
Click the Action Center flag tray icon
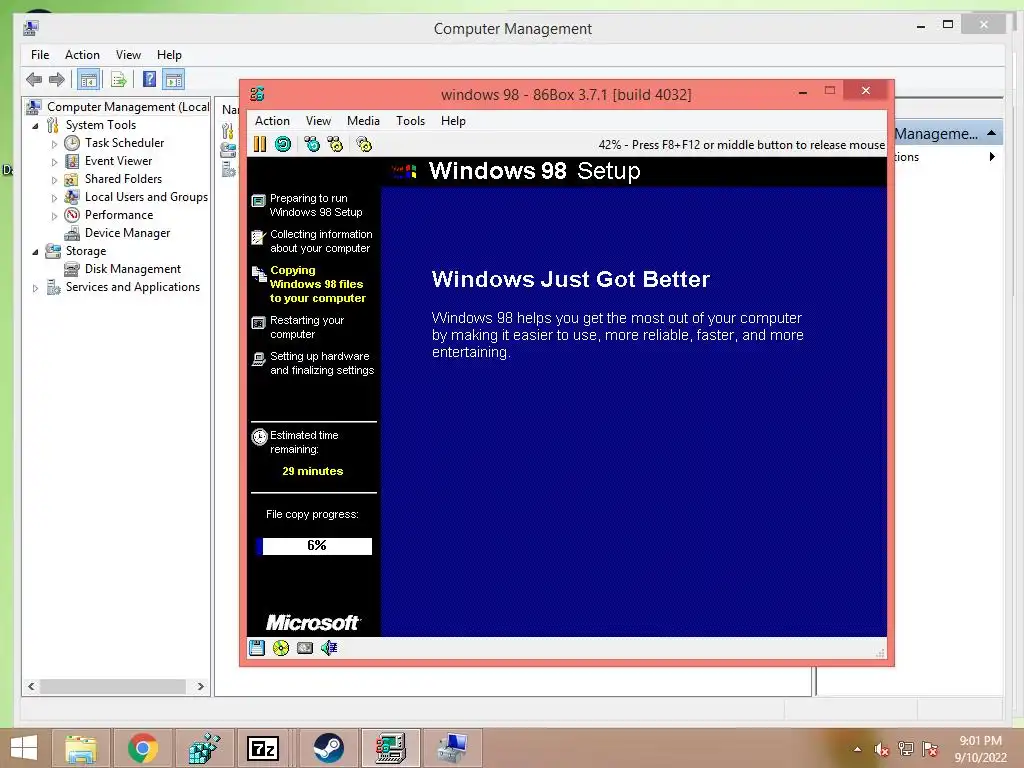pos(930,749)
